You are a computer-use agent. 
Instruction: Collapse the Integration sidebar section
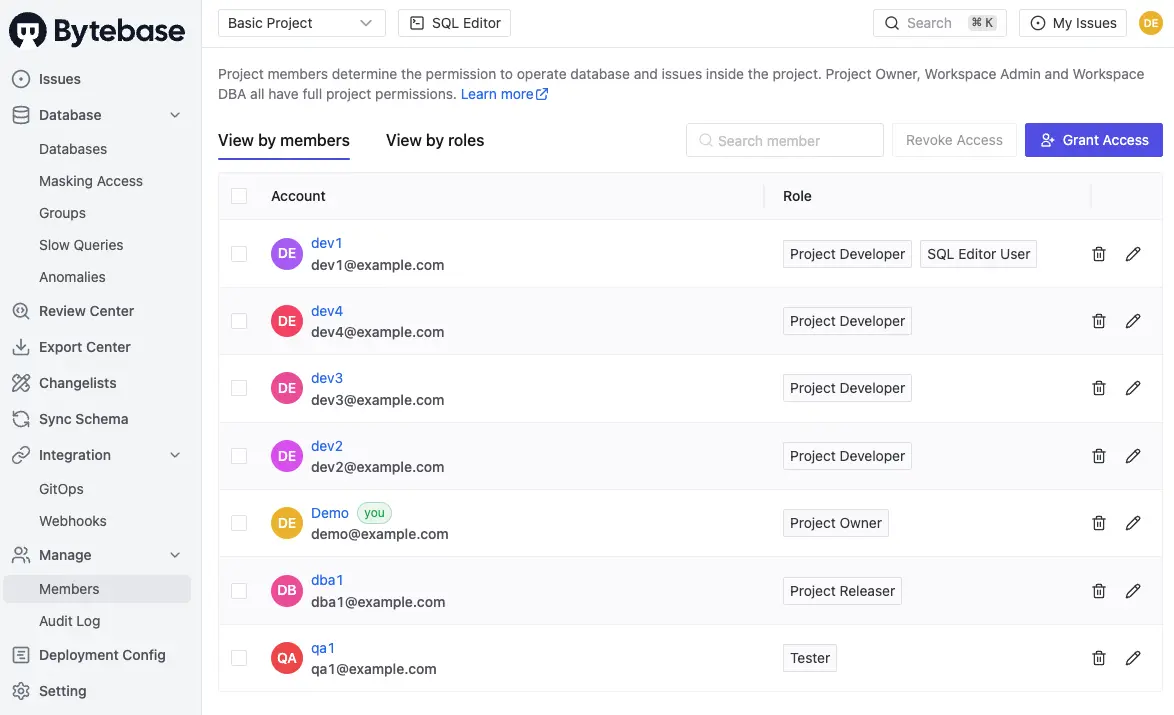[175, 455]
